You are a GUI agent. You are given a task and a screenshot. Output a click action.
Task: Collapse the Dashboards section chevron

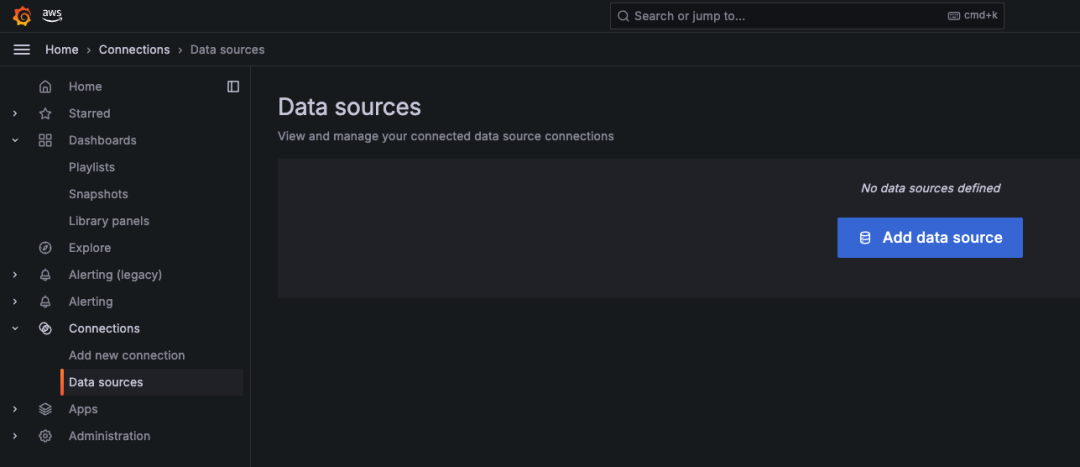coord(15,141)
